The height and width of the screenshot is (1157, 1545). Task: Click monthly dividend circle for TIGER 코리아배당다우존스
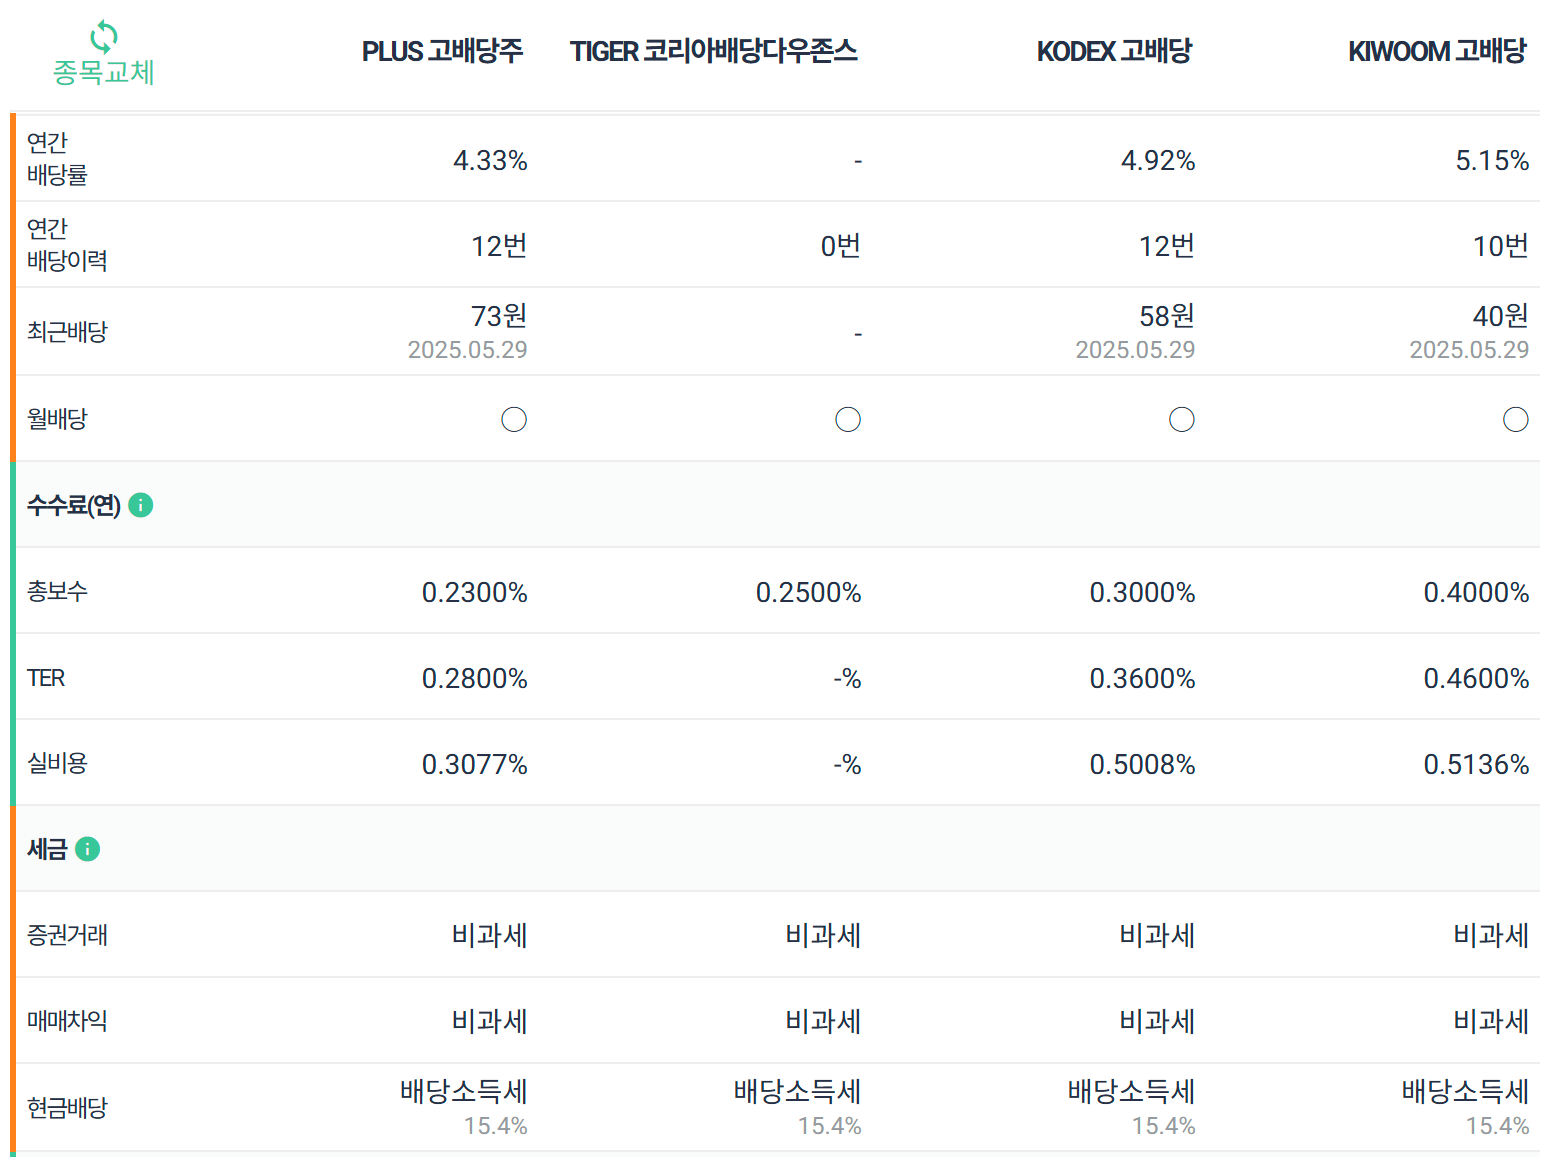pos(848,419)
